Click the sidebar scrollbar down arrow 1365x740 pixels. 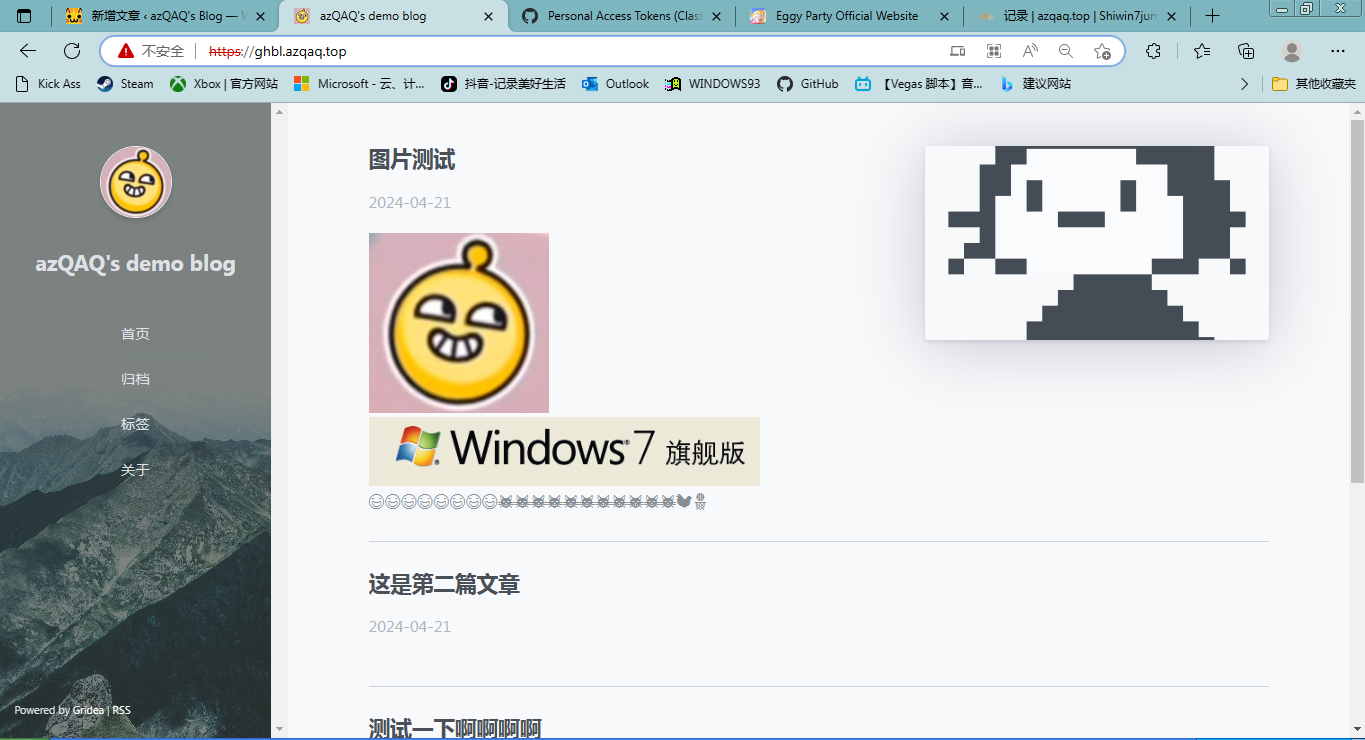pyautogui.click(x=280, y=729)
